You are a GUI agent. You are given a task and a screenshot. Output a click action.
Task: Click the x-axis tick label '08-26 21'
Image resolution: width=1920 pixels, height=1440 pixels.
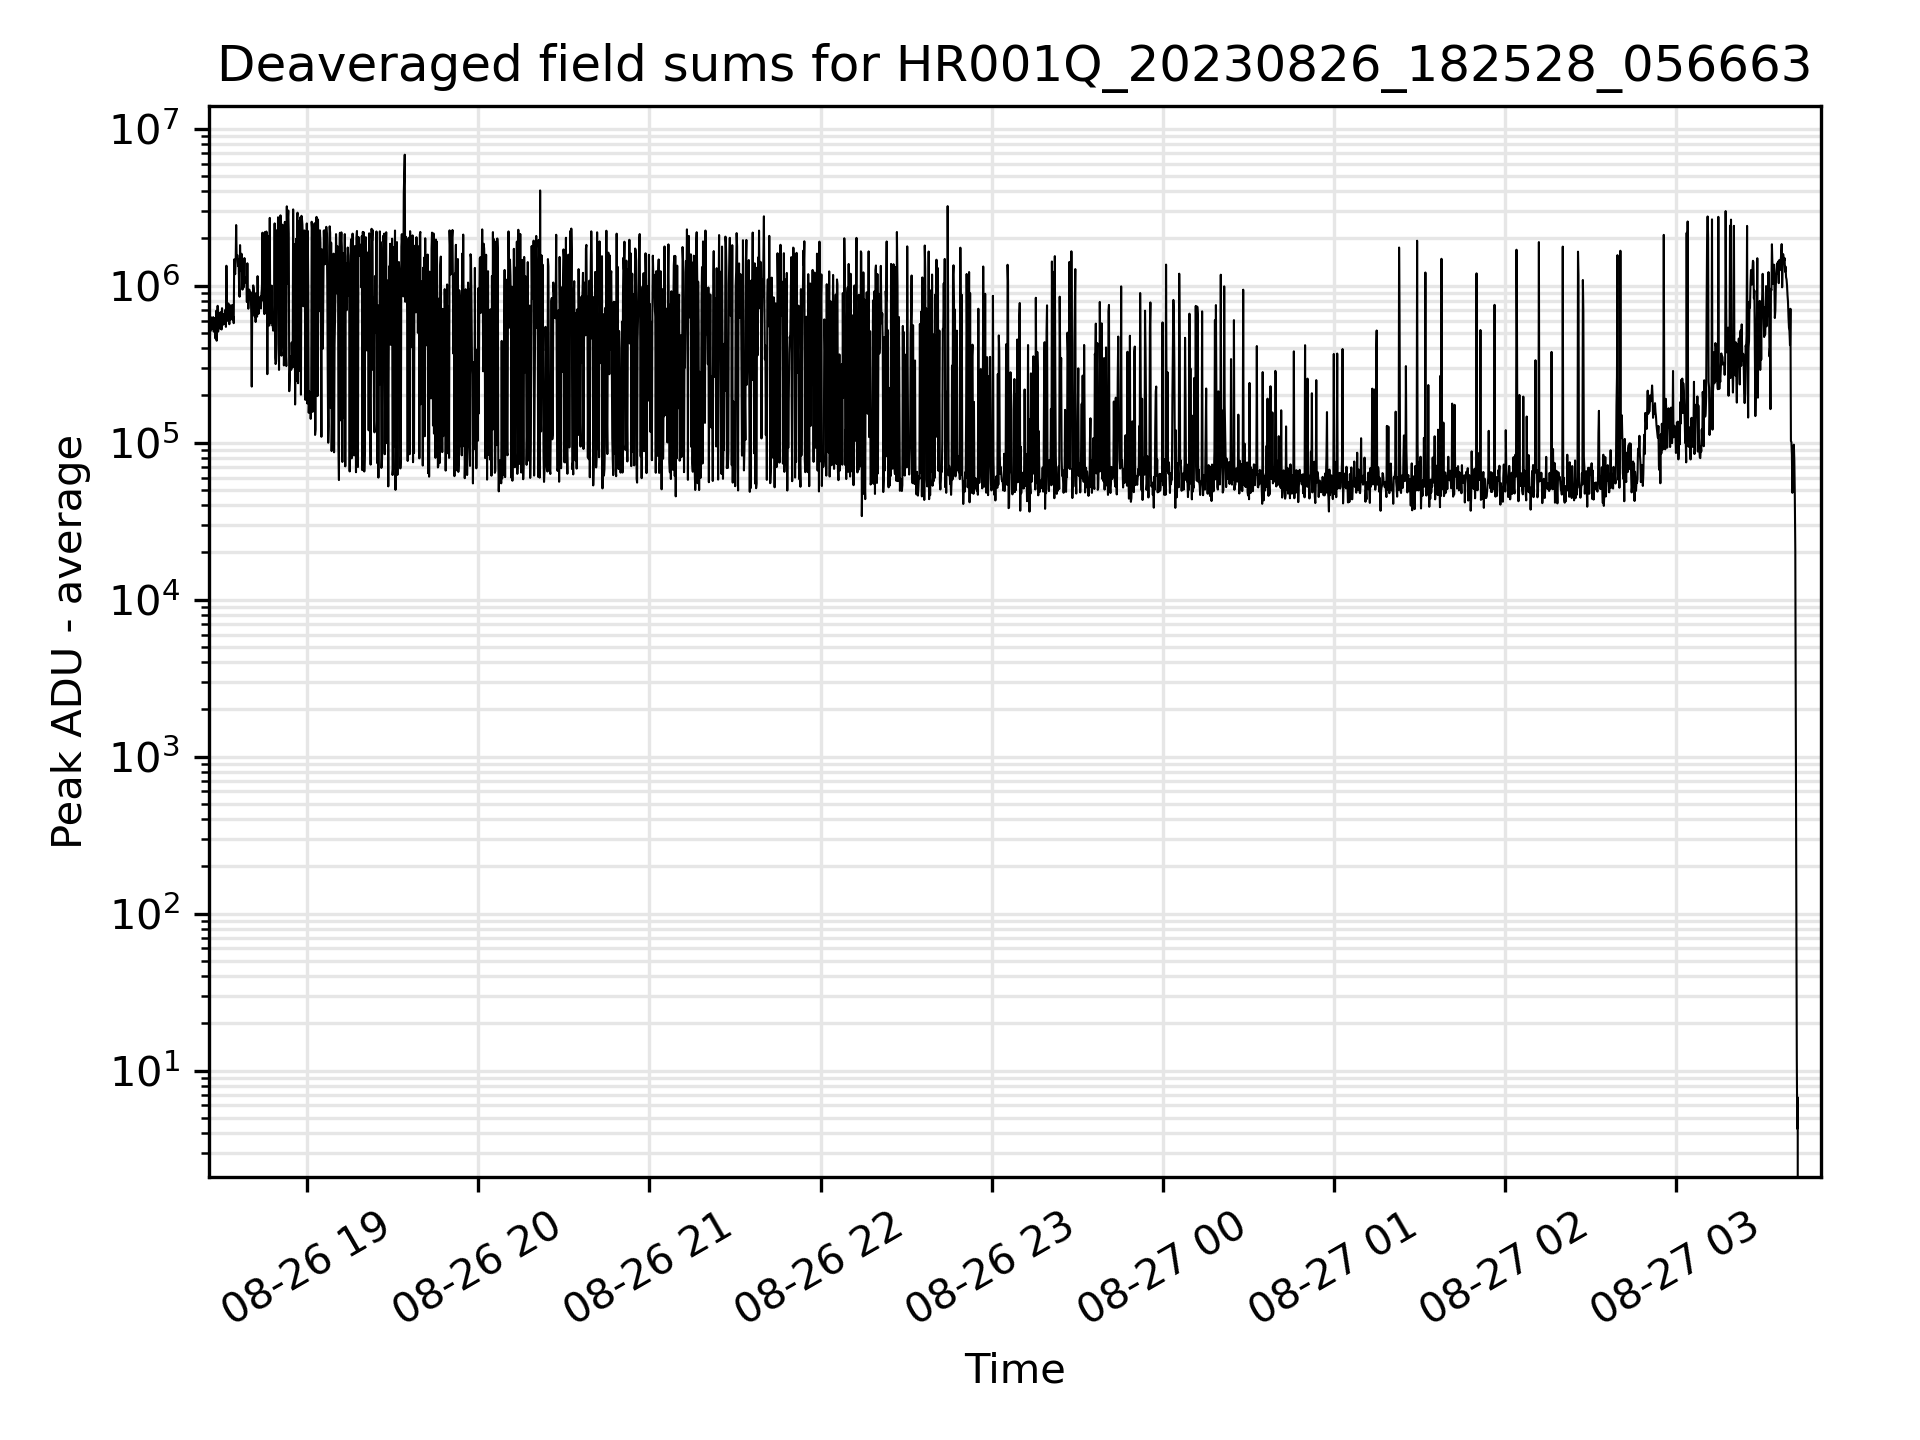point(648,1269)
